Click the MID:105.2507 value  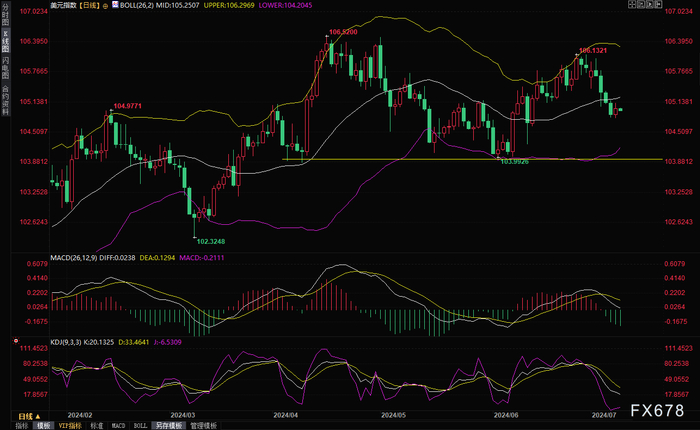177,5
